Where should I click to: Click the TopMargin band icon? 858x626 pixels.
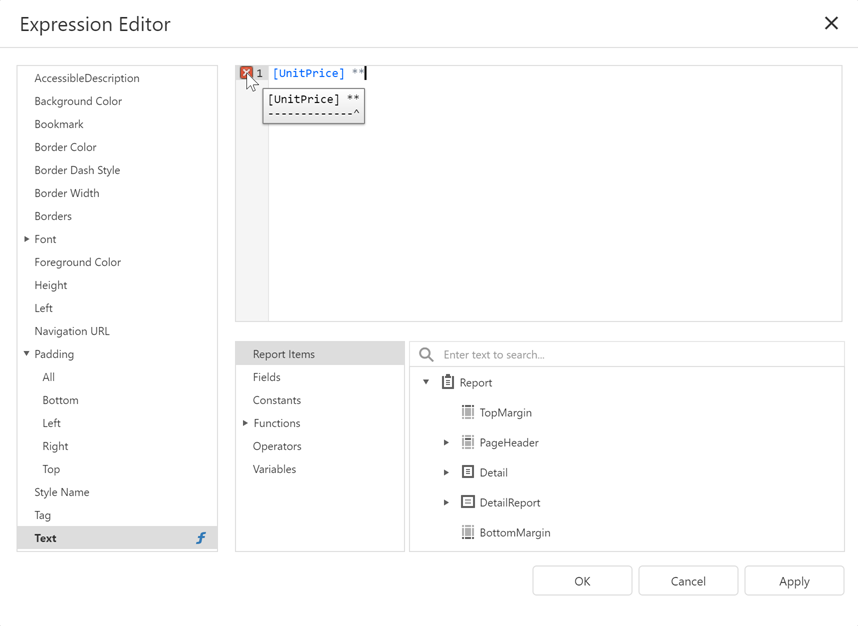(467, 412)
